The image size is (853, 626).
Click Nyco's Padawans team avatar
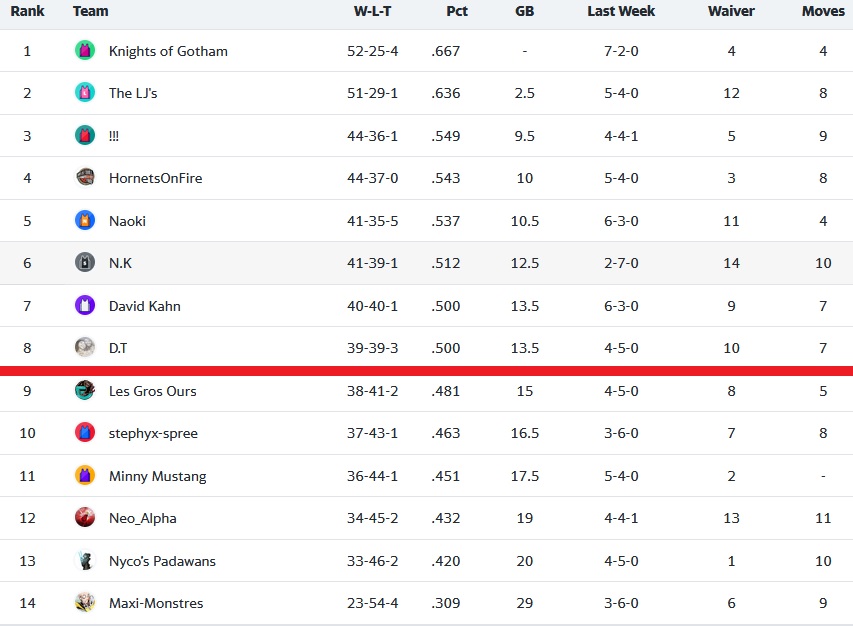pos(85,561)
